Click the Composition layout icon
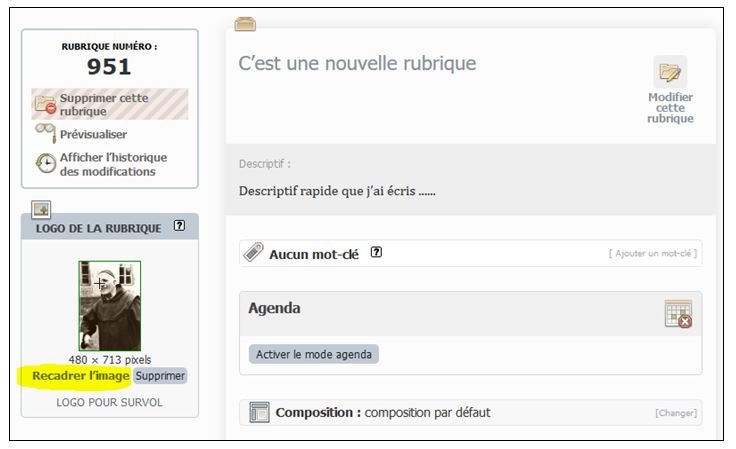The height and width of the screenshot is (449, 736). (259, 412)
